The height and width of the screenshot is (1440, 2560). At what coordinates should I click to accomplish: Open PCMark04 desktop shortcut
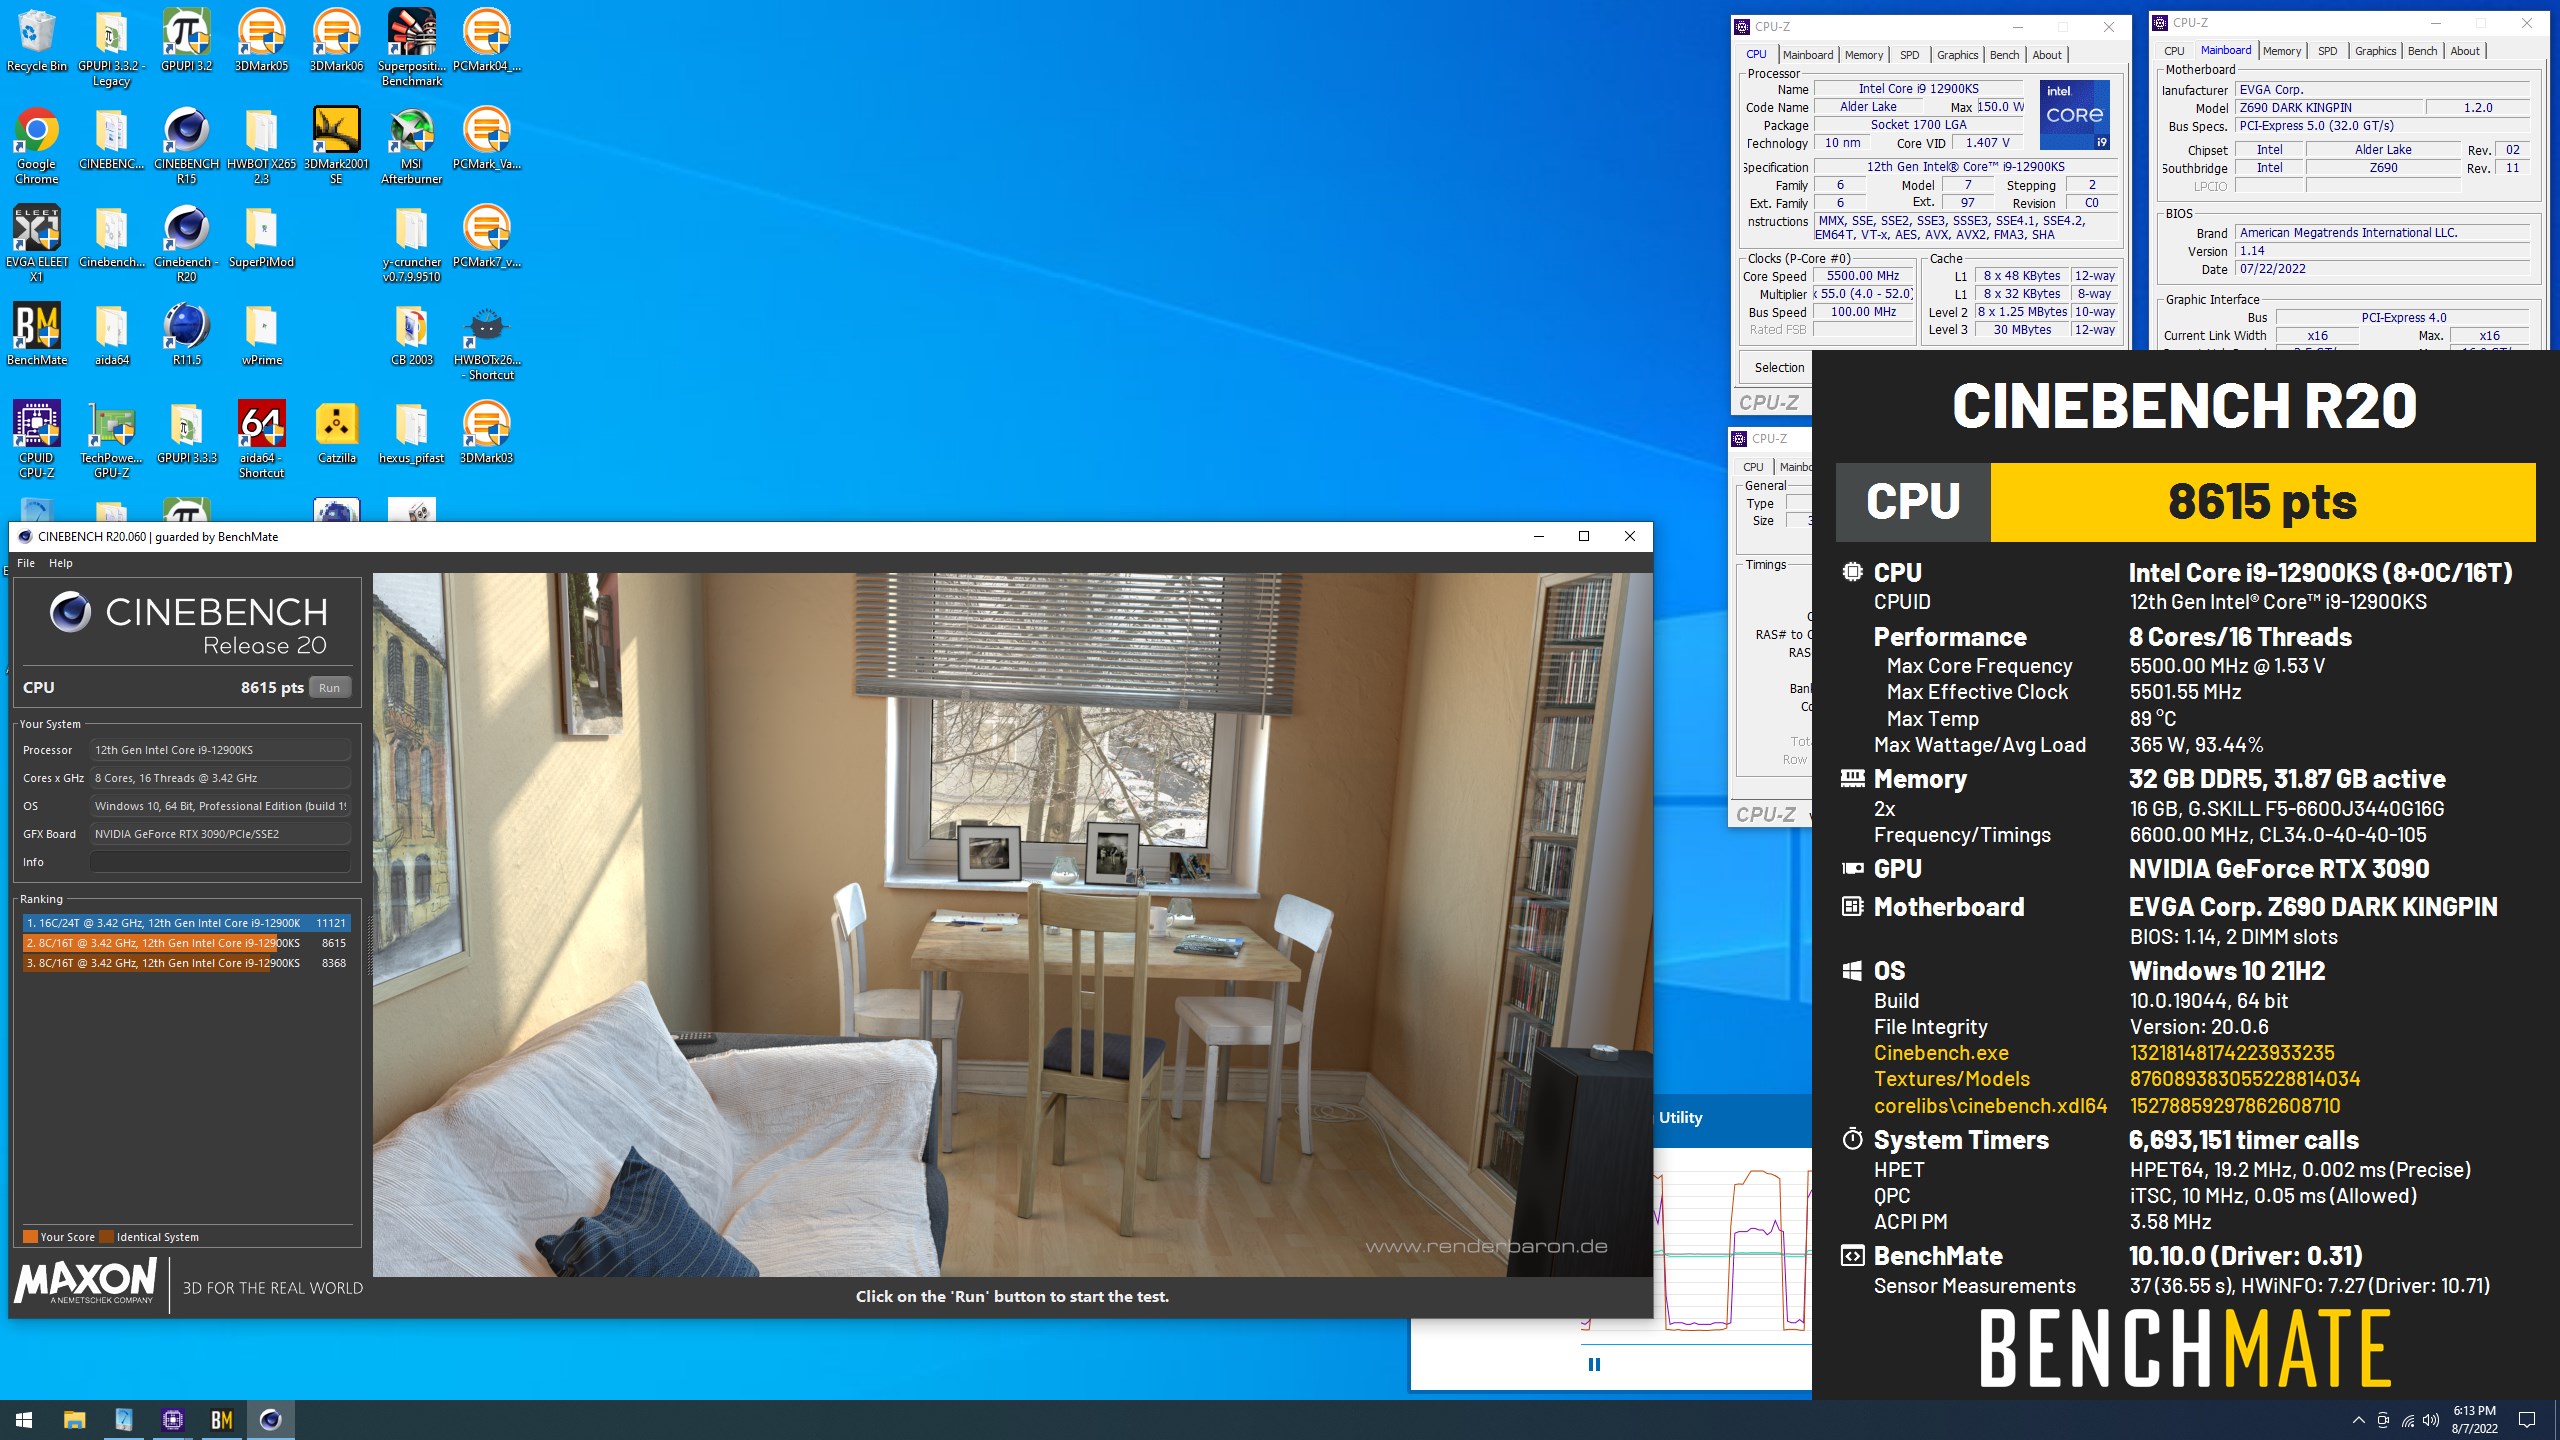tap(486, 41)
